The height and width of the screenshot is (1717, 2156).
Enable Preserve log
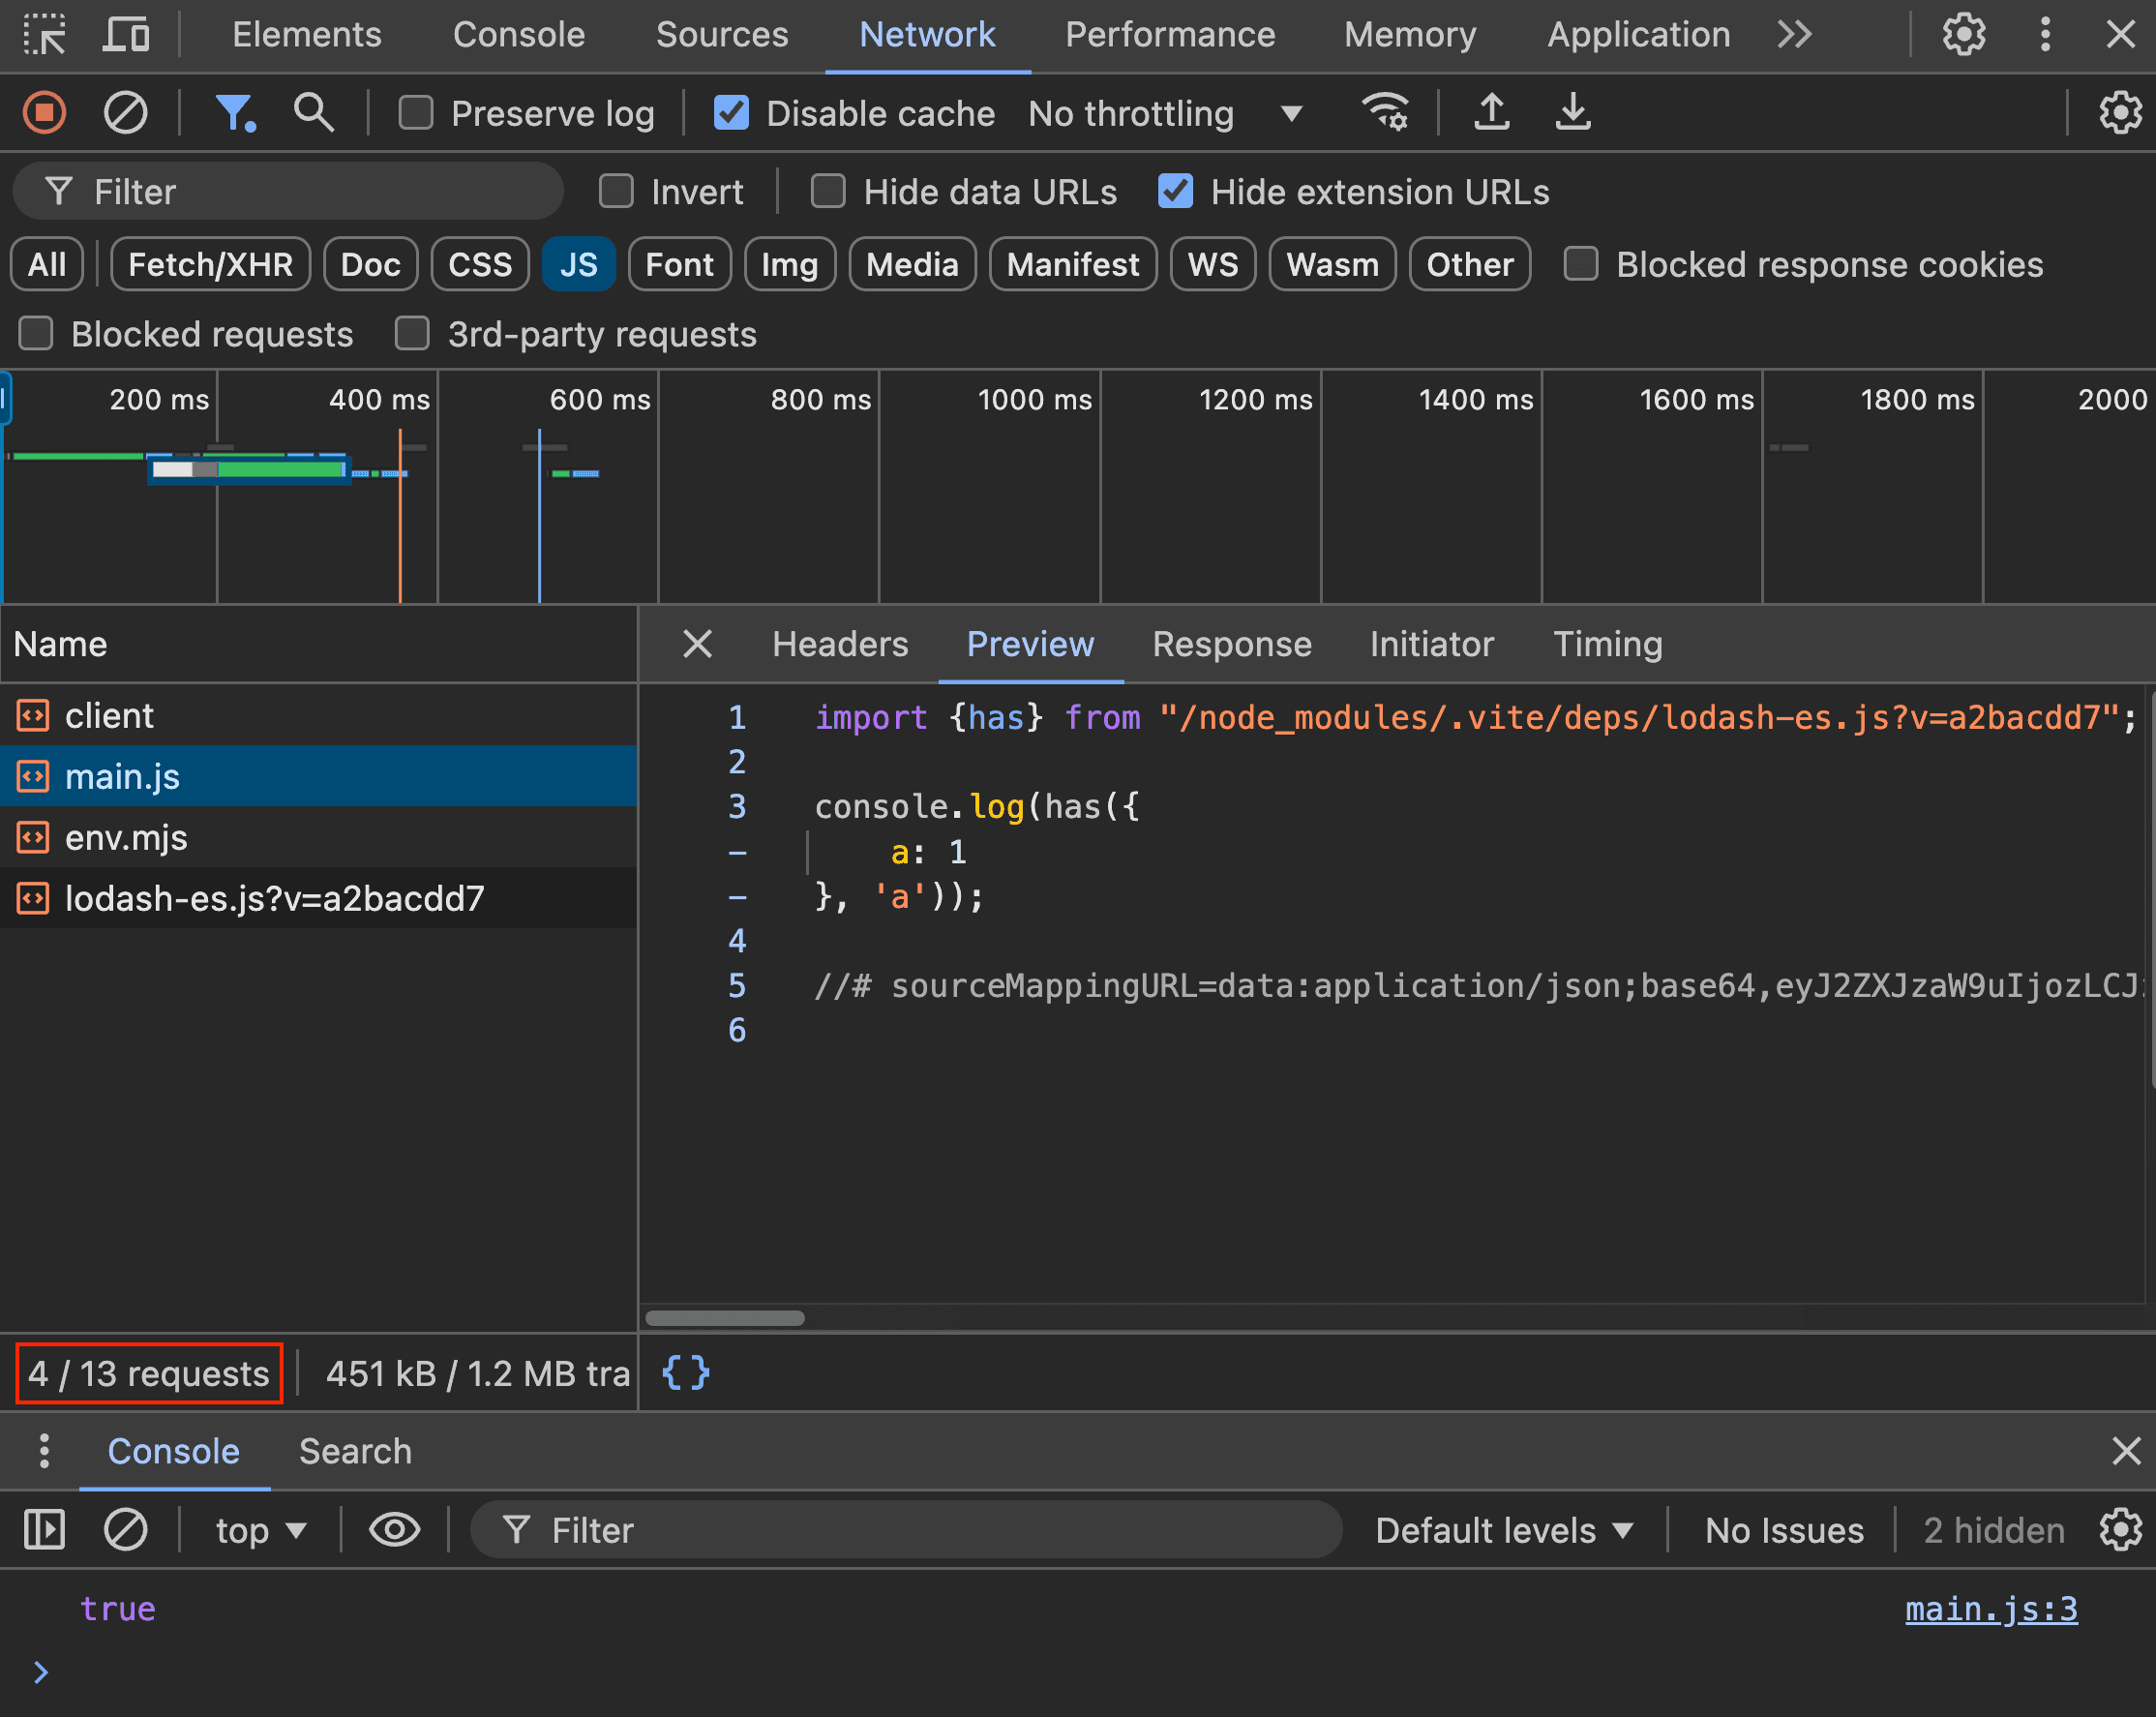pyautogui.click(x=416, y=113)
